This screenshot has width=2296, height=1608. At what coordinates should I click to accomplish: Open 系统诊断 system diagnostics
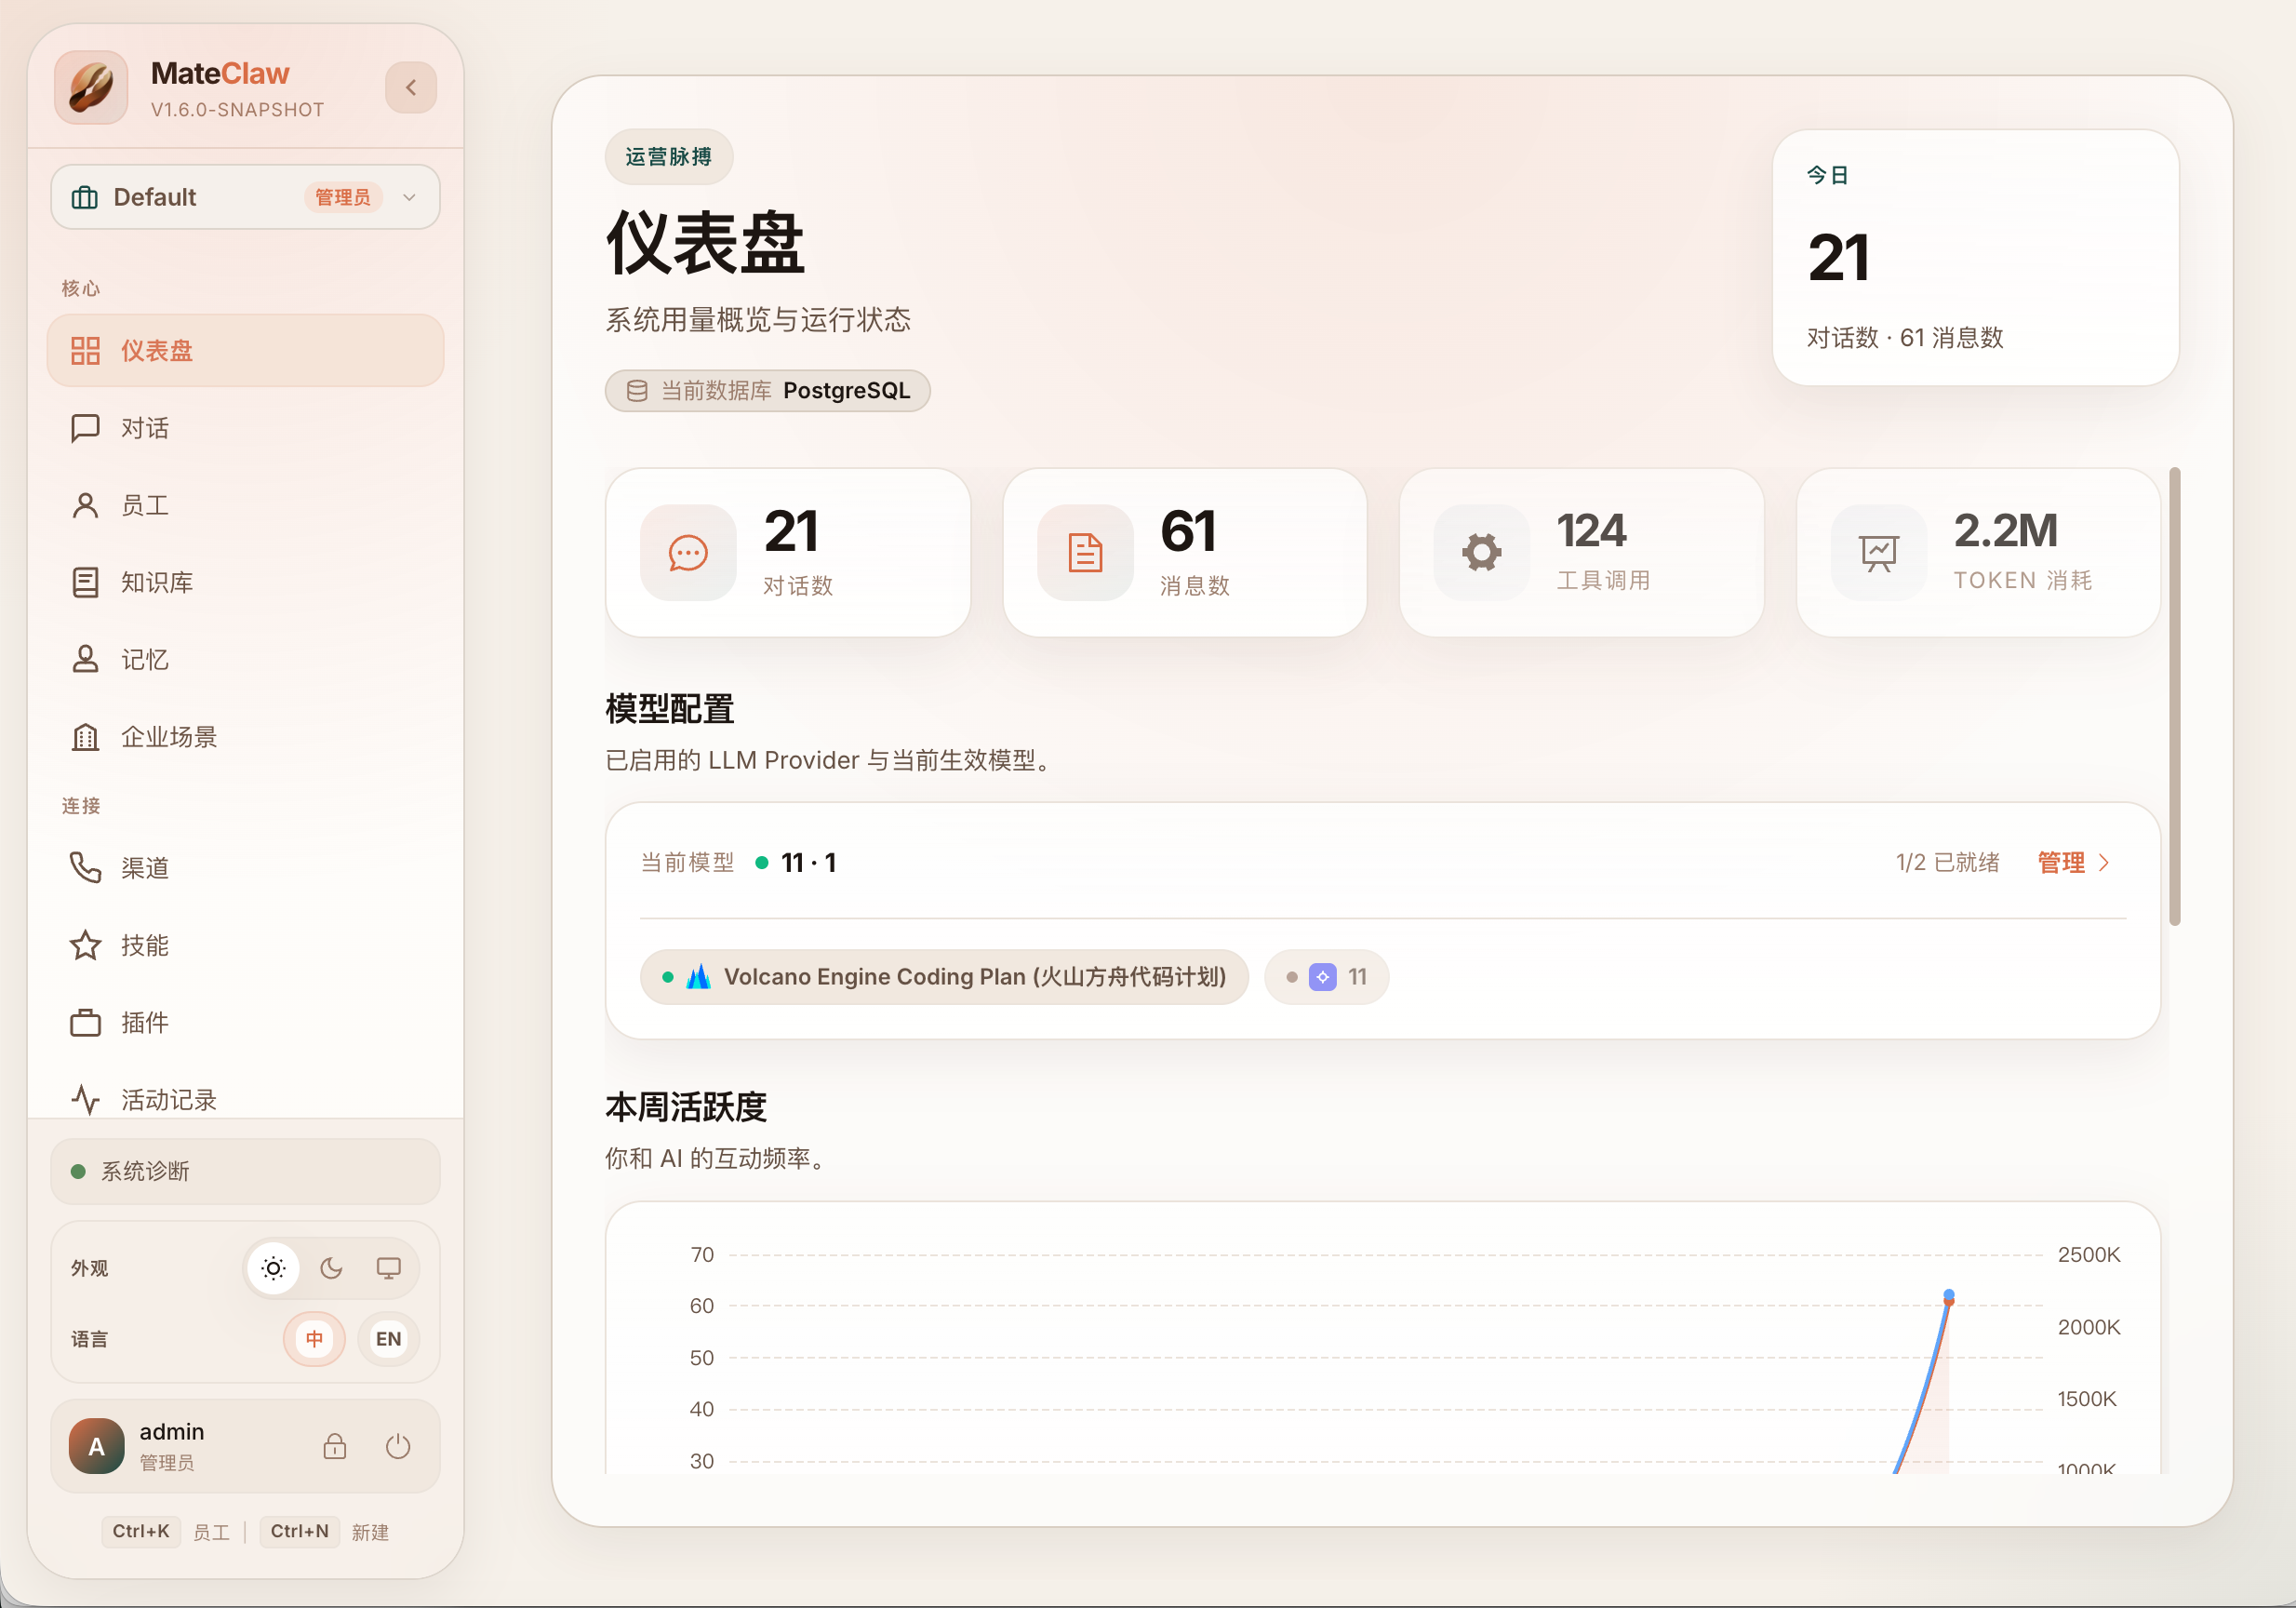(x=245, y=1171)
